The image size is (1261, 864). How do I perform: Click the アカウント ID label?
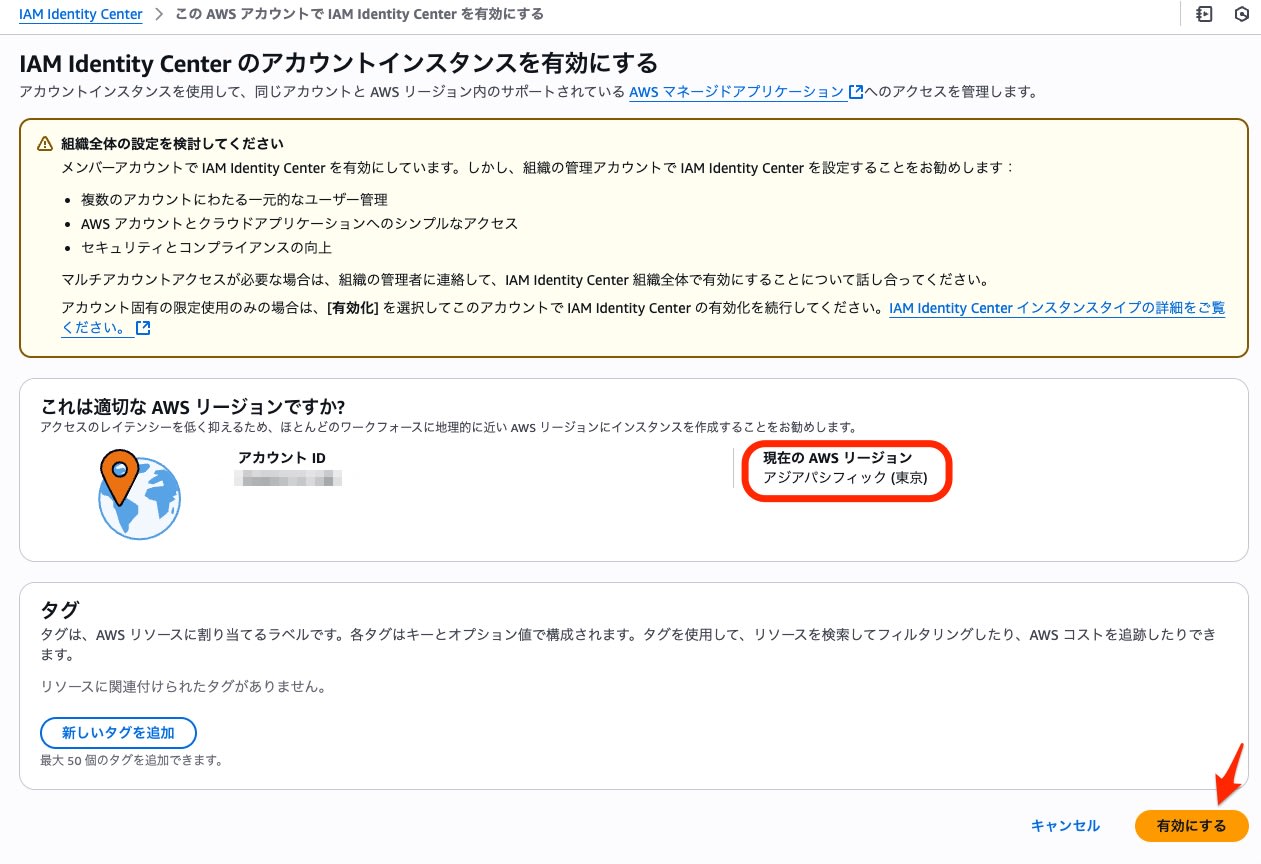tap(282, 458)
